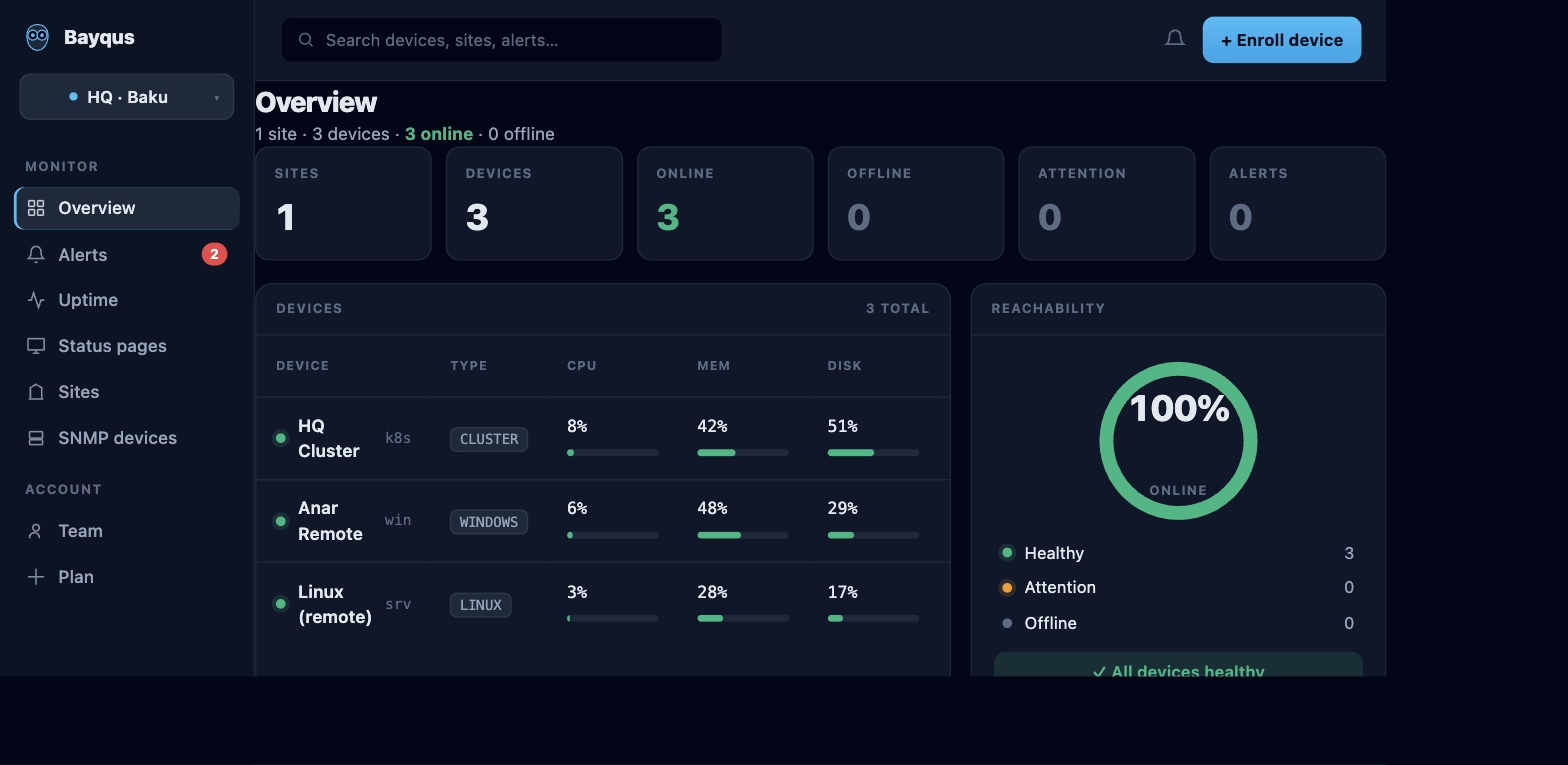
Task: Open the HQ · Baku site selector dropdown
Action: click(127, 97)
